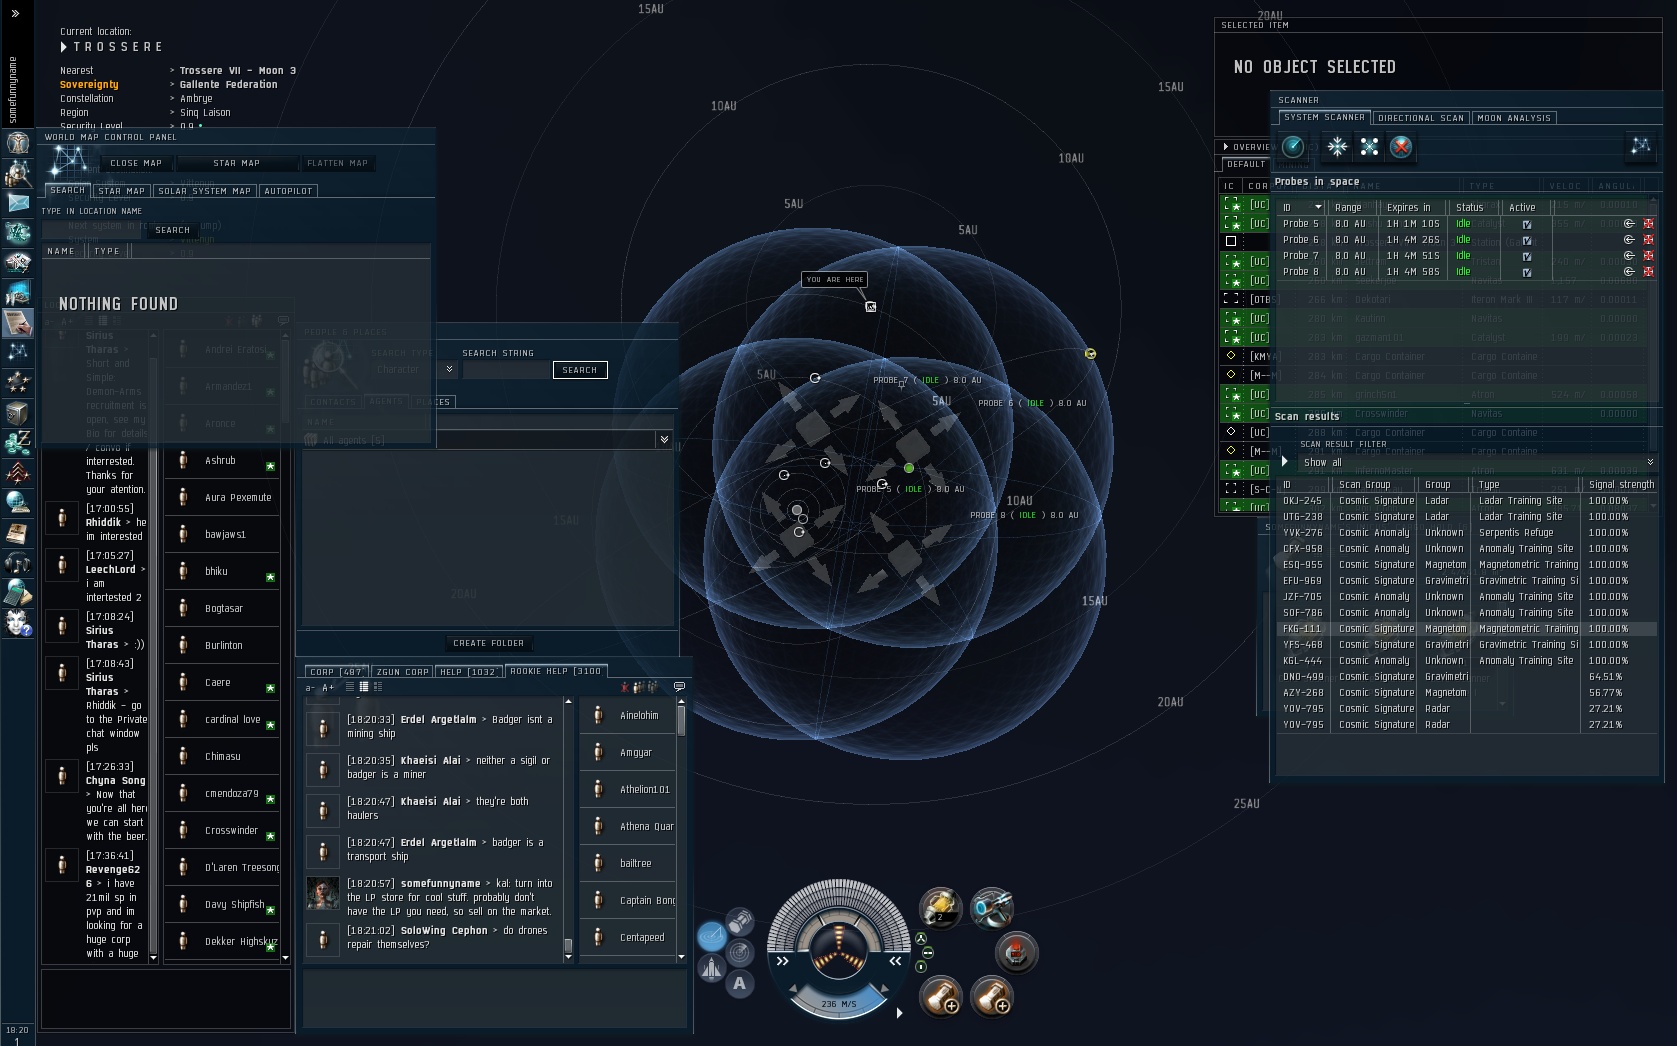Click the cargo hold button on ship HUD
Viewport: 1677px width, 1046px height.
click(x=740, y=920)
